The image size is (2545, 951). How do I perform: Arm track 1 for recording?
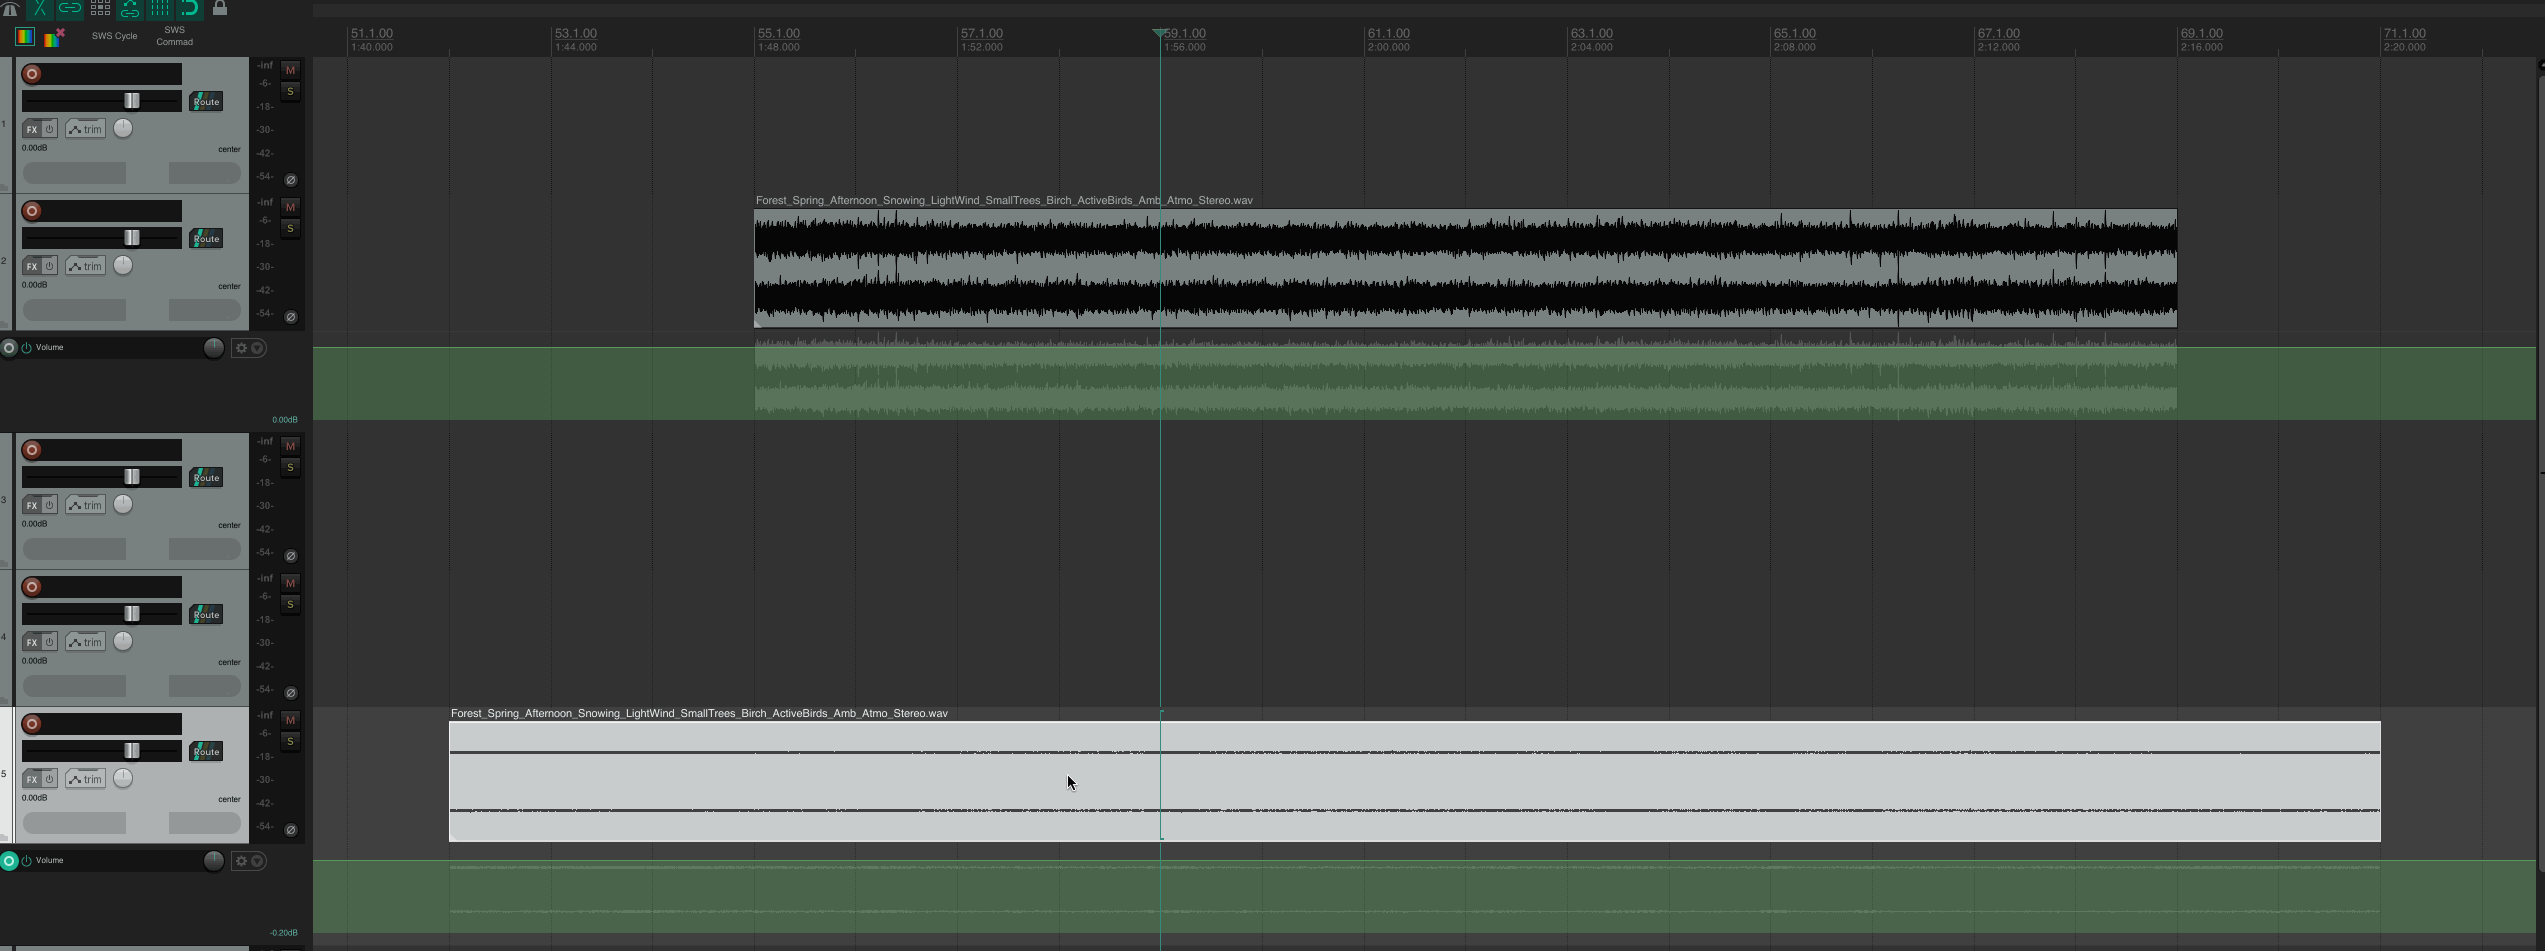pyautogui.click(x=32, y=74)
